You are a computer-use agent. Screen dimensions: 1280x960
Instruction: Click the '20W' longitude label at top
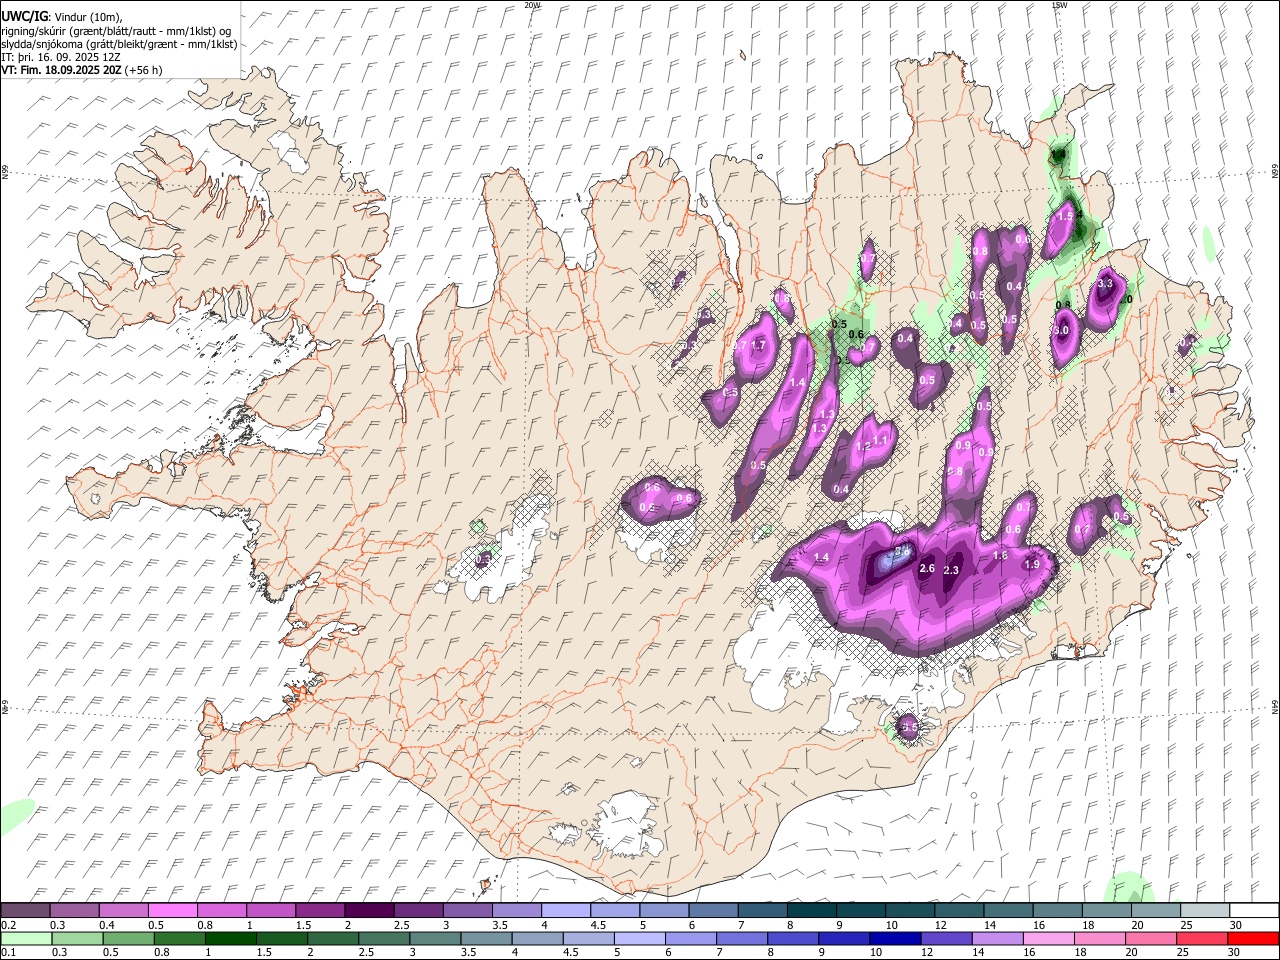tap(532, 5)
